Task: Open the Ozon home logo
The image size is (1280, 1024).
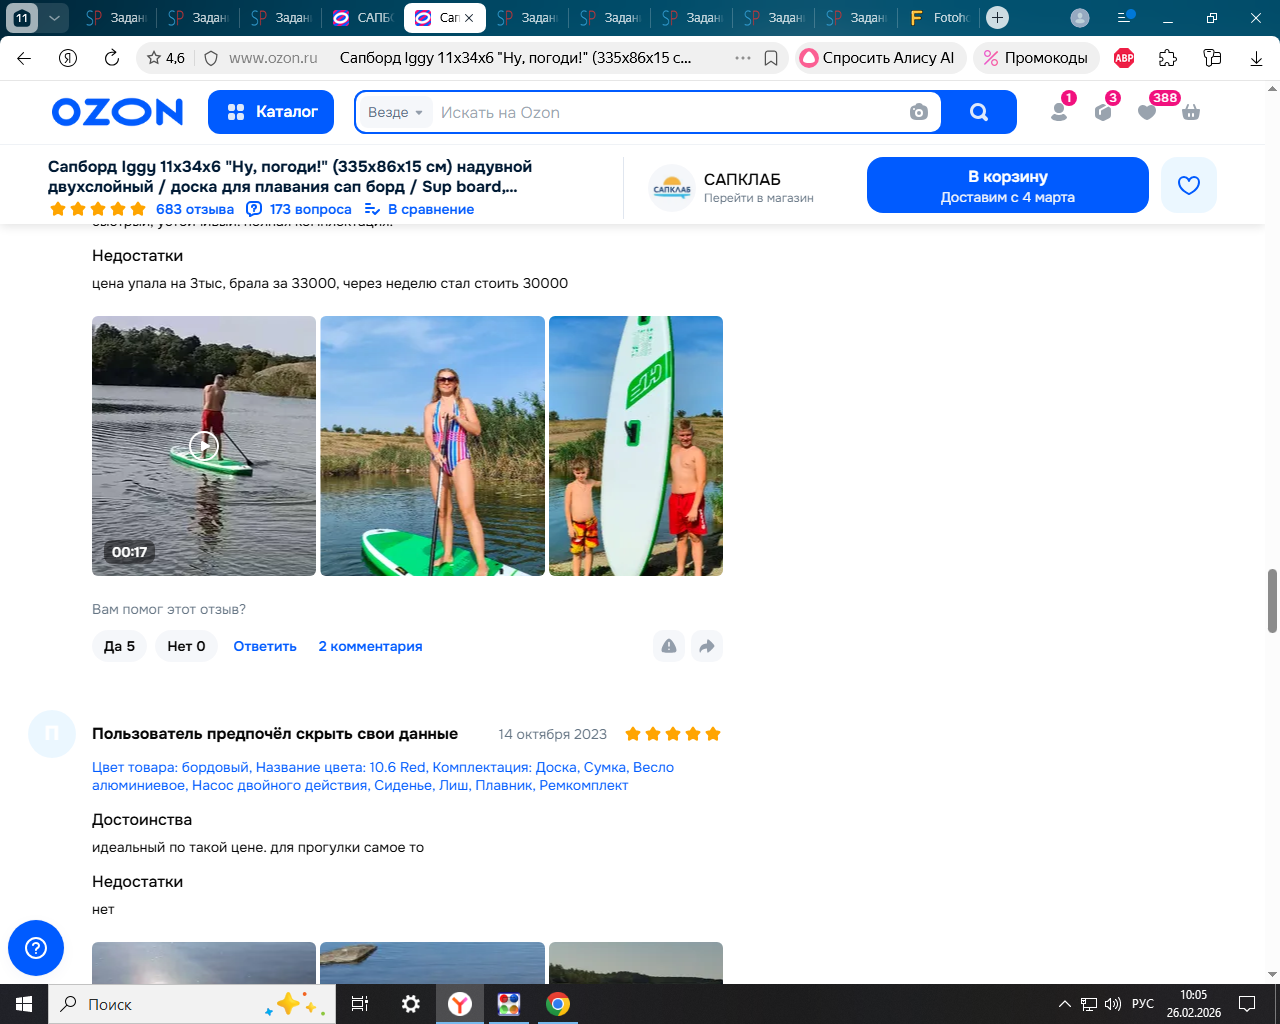Action: tap(118, 112)
